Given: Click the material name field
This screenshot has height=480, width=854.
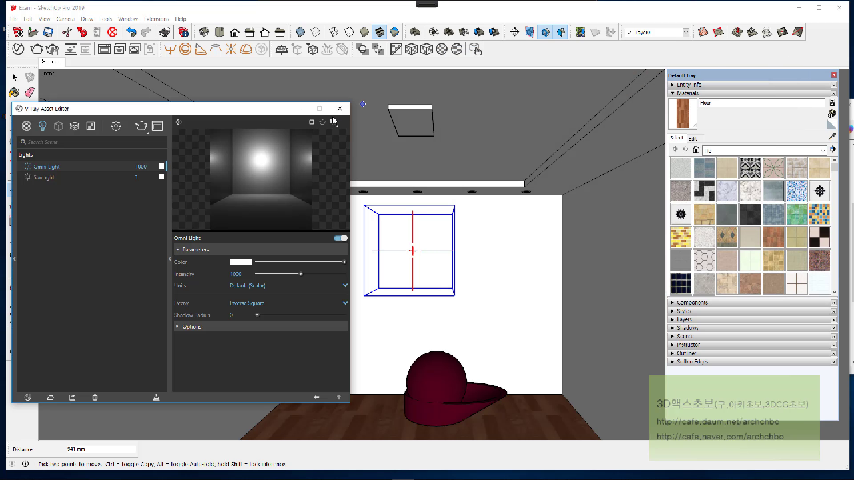Looking at the screenshot, I should 762,103.
